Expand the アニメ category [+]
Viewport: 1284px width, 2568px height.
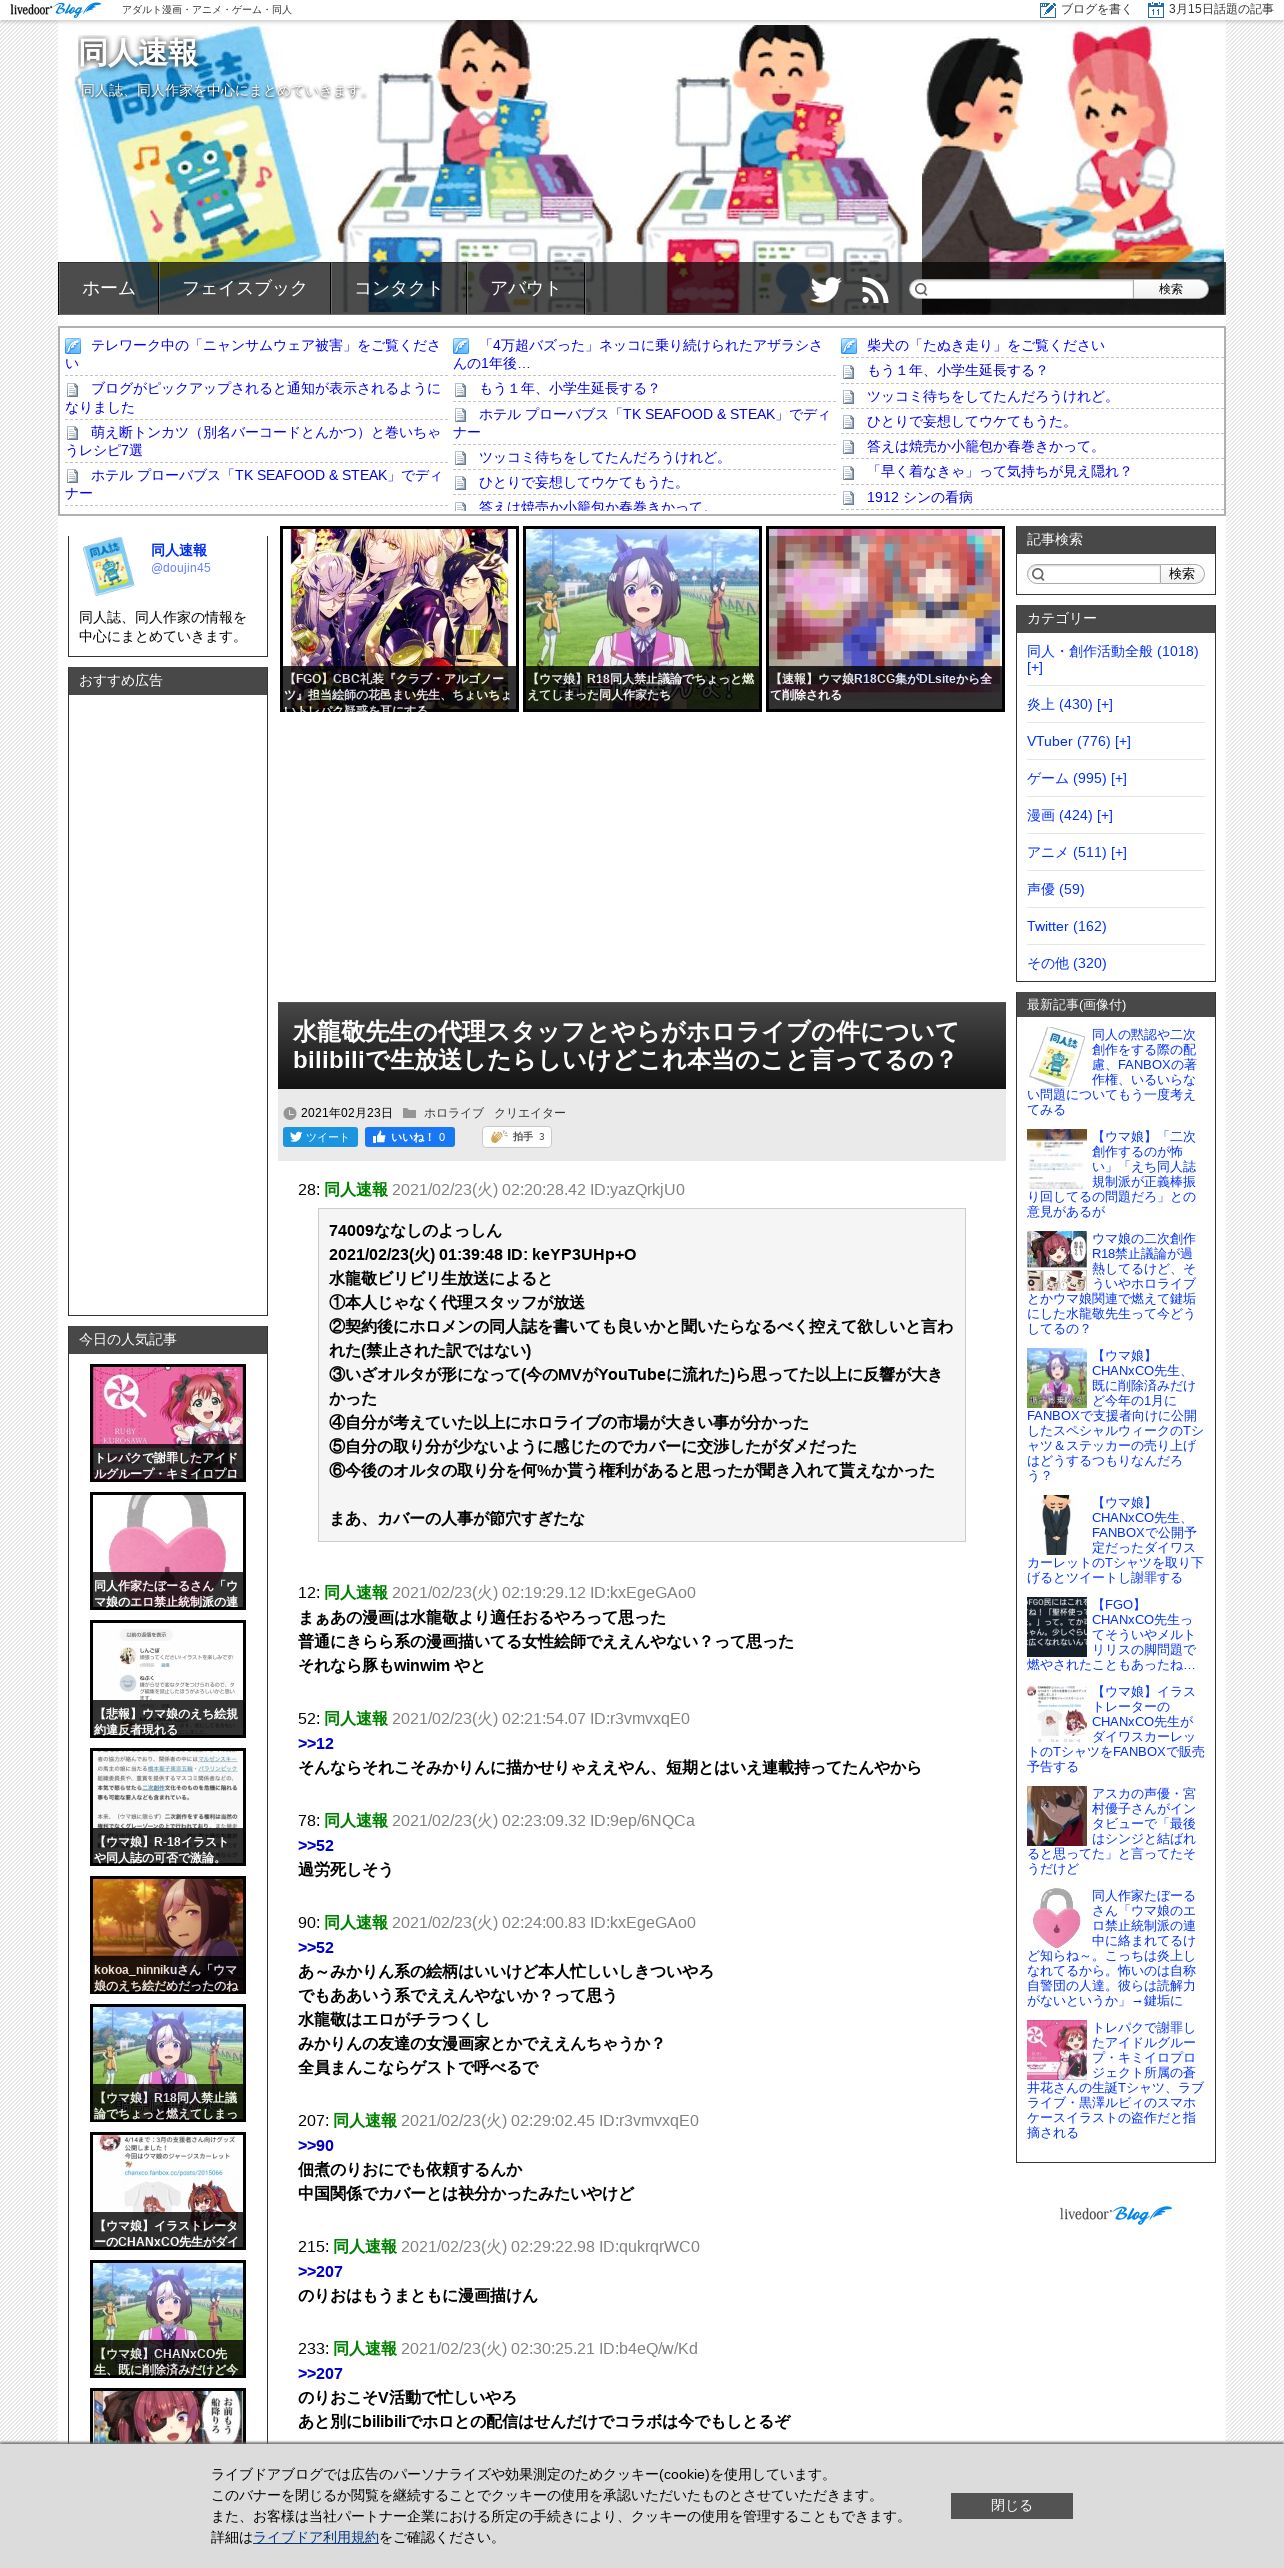pyautogui.click(x=1119, y=852)
